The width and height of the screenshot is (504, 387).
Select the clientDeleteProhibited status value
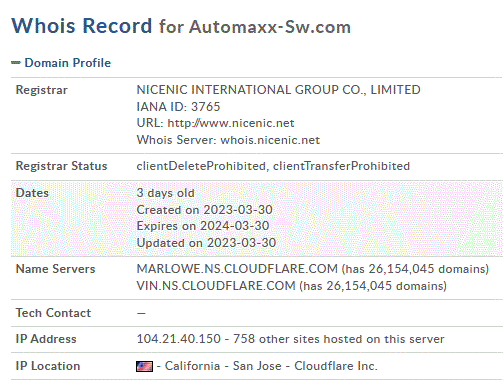(x=201, y=166)
